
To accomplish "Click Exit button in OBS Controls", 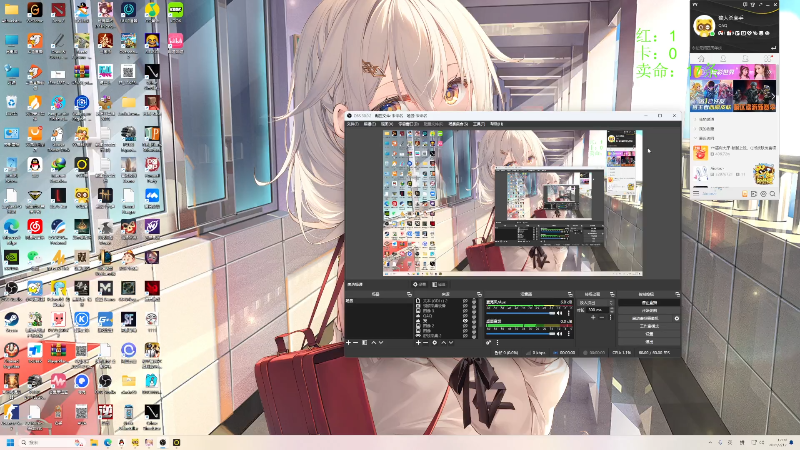I will coord(649,342).
